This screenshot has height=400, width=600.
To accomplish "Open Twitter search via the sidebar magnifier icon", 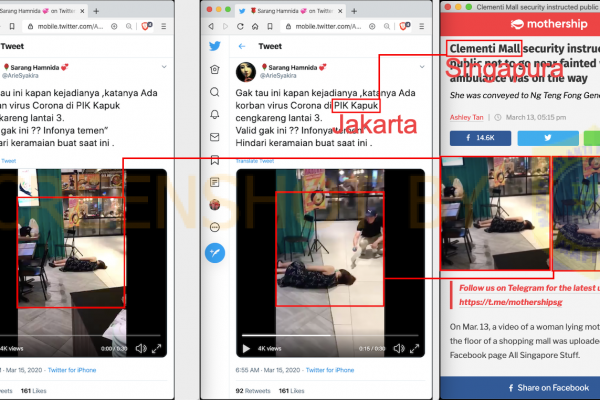I will (x=215, y=92).
